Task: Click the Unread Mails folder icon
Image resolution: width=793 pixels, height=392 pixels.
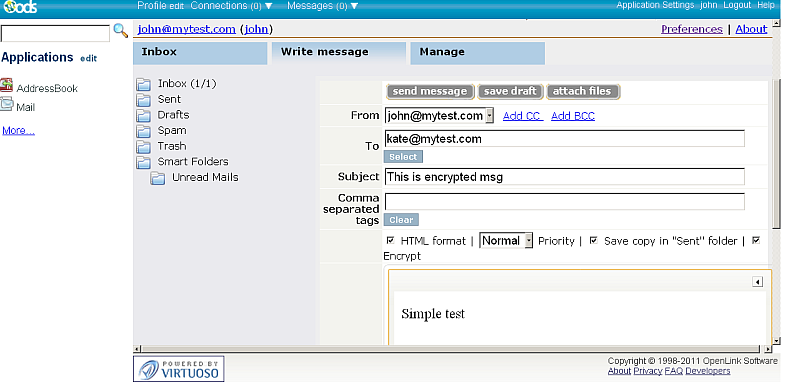Action: [158, 178]
